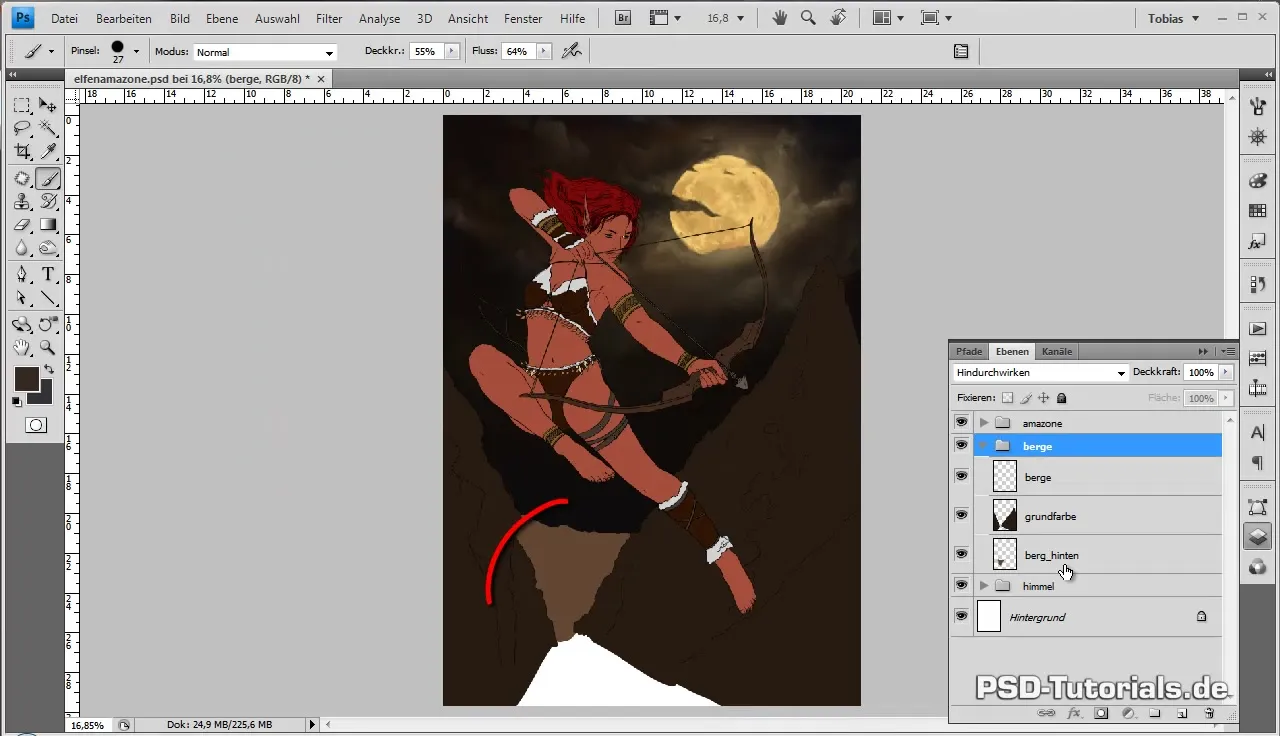Hide the grundfarbe layer

(x=961, y=515)
